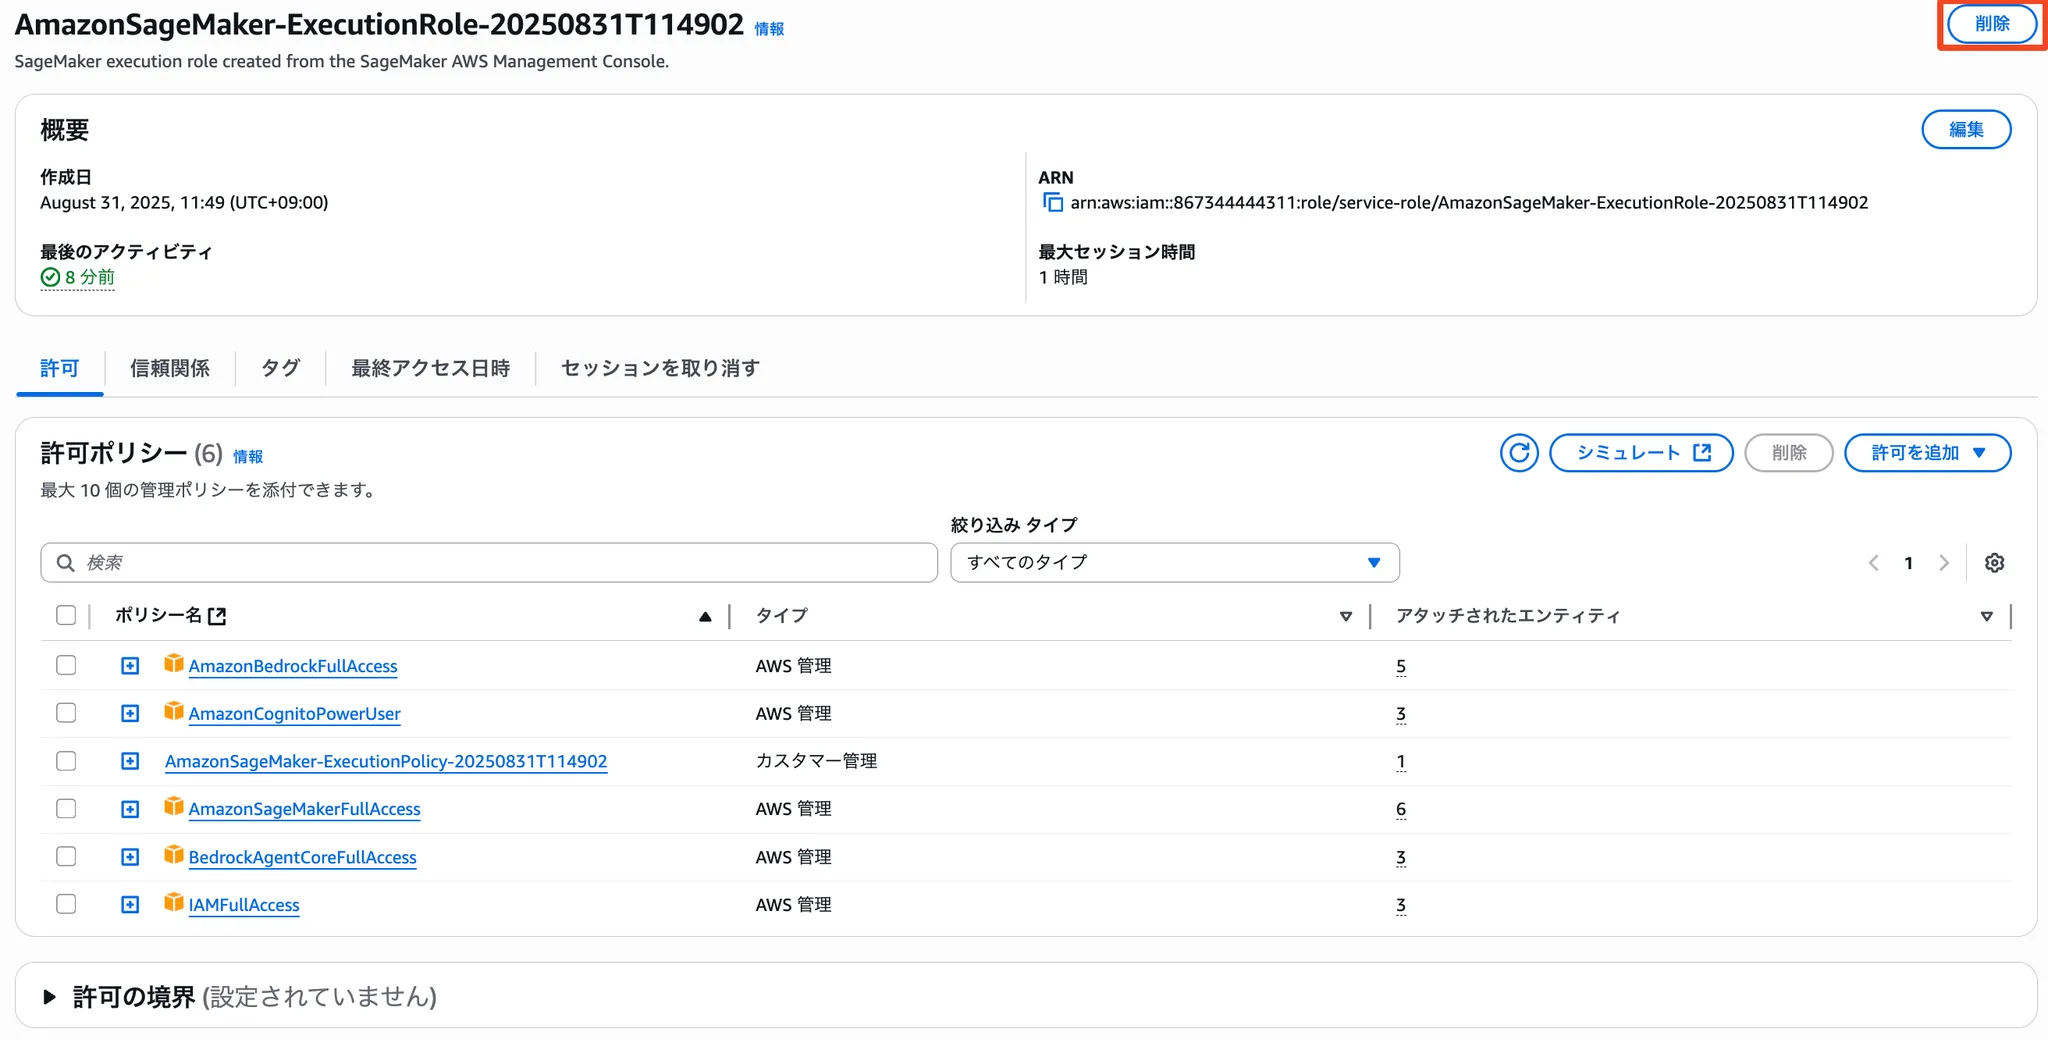Image resolution: width=2048 pixels, height=1040 pixels.
Task: Open the シミュレート policy simulator button
Action: tap(1641, 453)
